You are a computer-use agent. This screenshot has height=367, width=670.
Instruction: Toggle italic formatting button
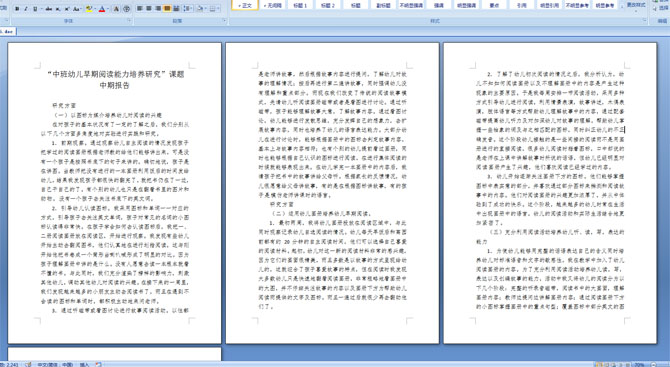pyautogui.click(x=26, y=9)
